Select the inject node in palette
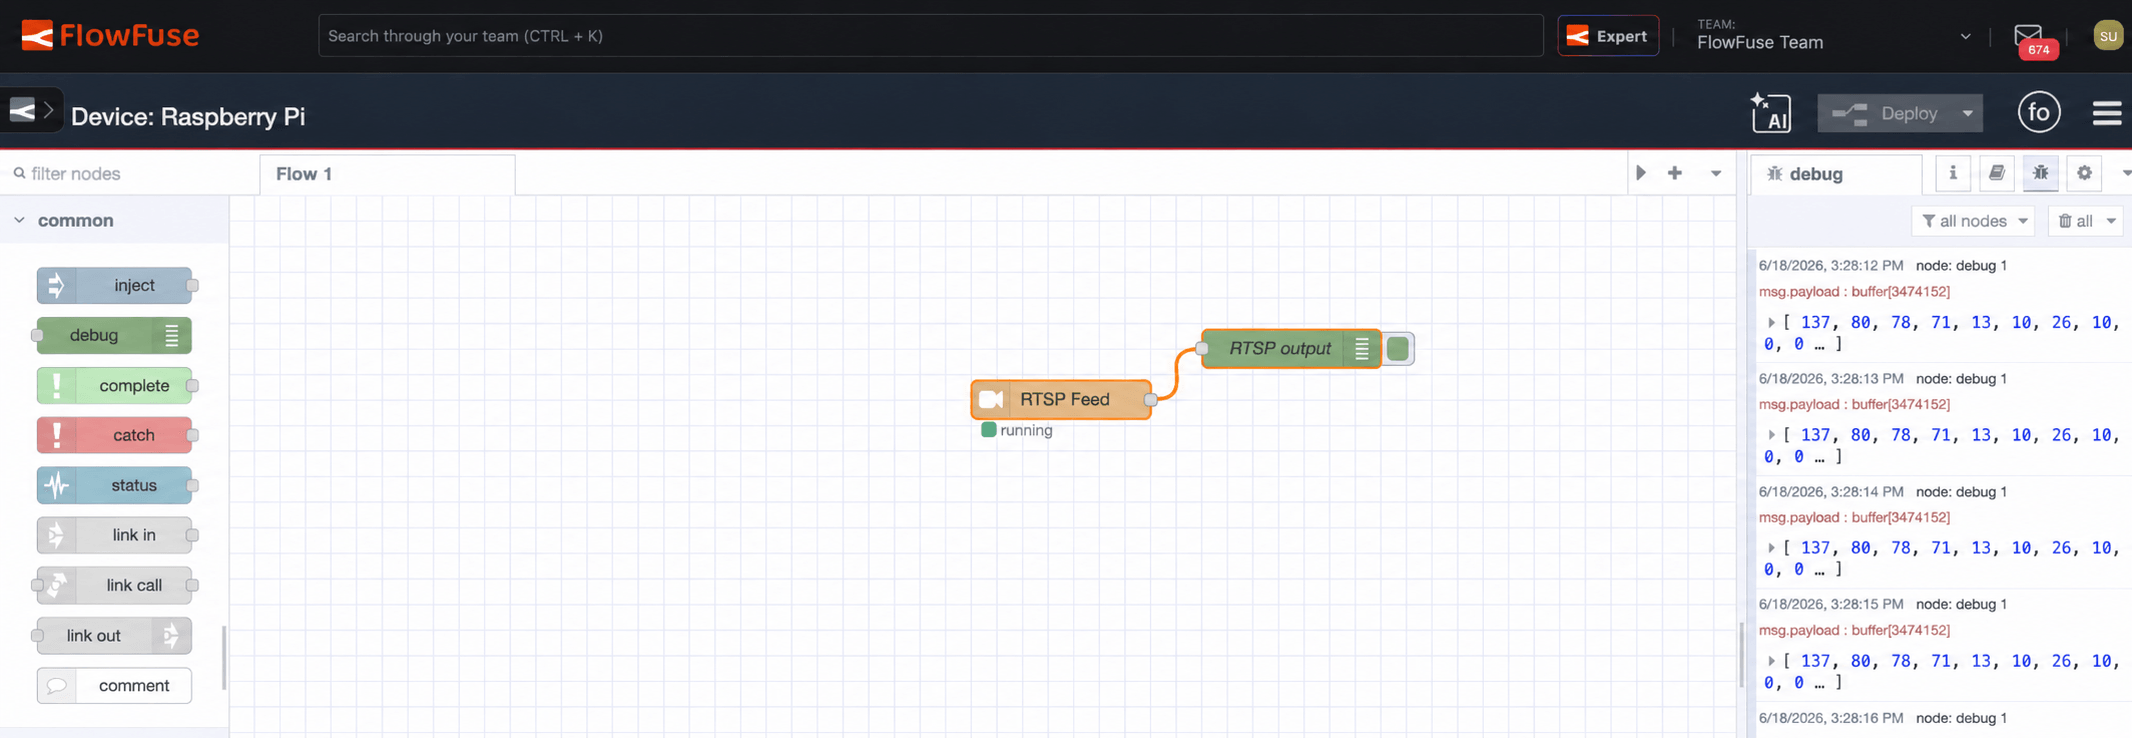The image size is (2132, 738). click(x=115, y=285)
